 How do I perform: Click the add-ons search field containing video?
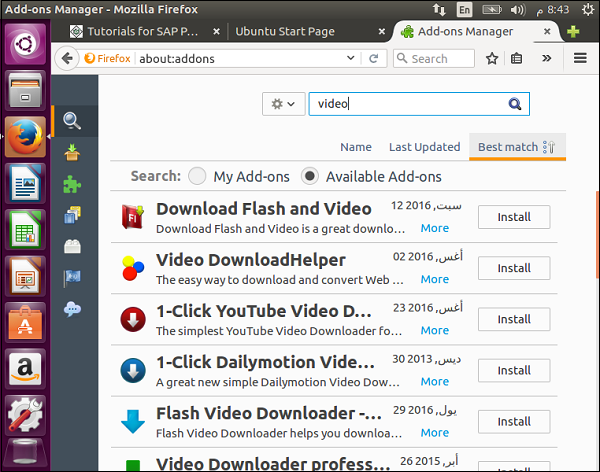pos(408,103)
